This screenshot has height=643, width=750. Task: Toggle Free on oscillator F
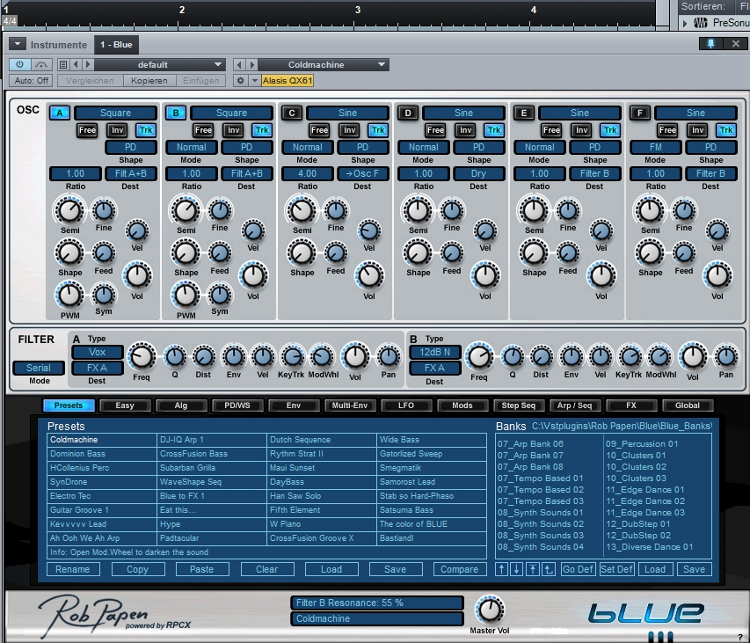point(667,130)
